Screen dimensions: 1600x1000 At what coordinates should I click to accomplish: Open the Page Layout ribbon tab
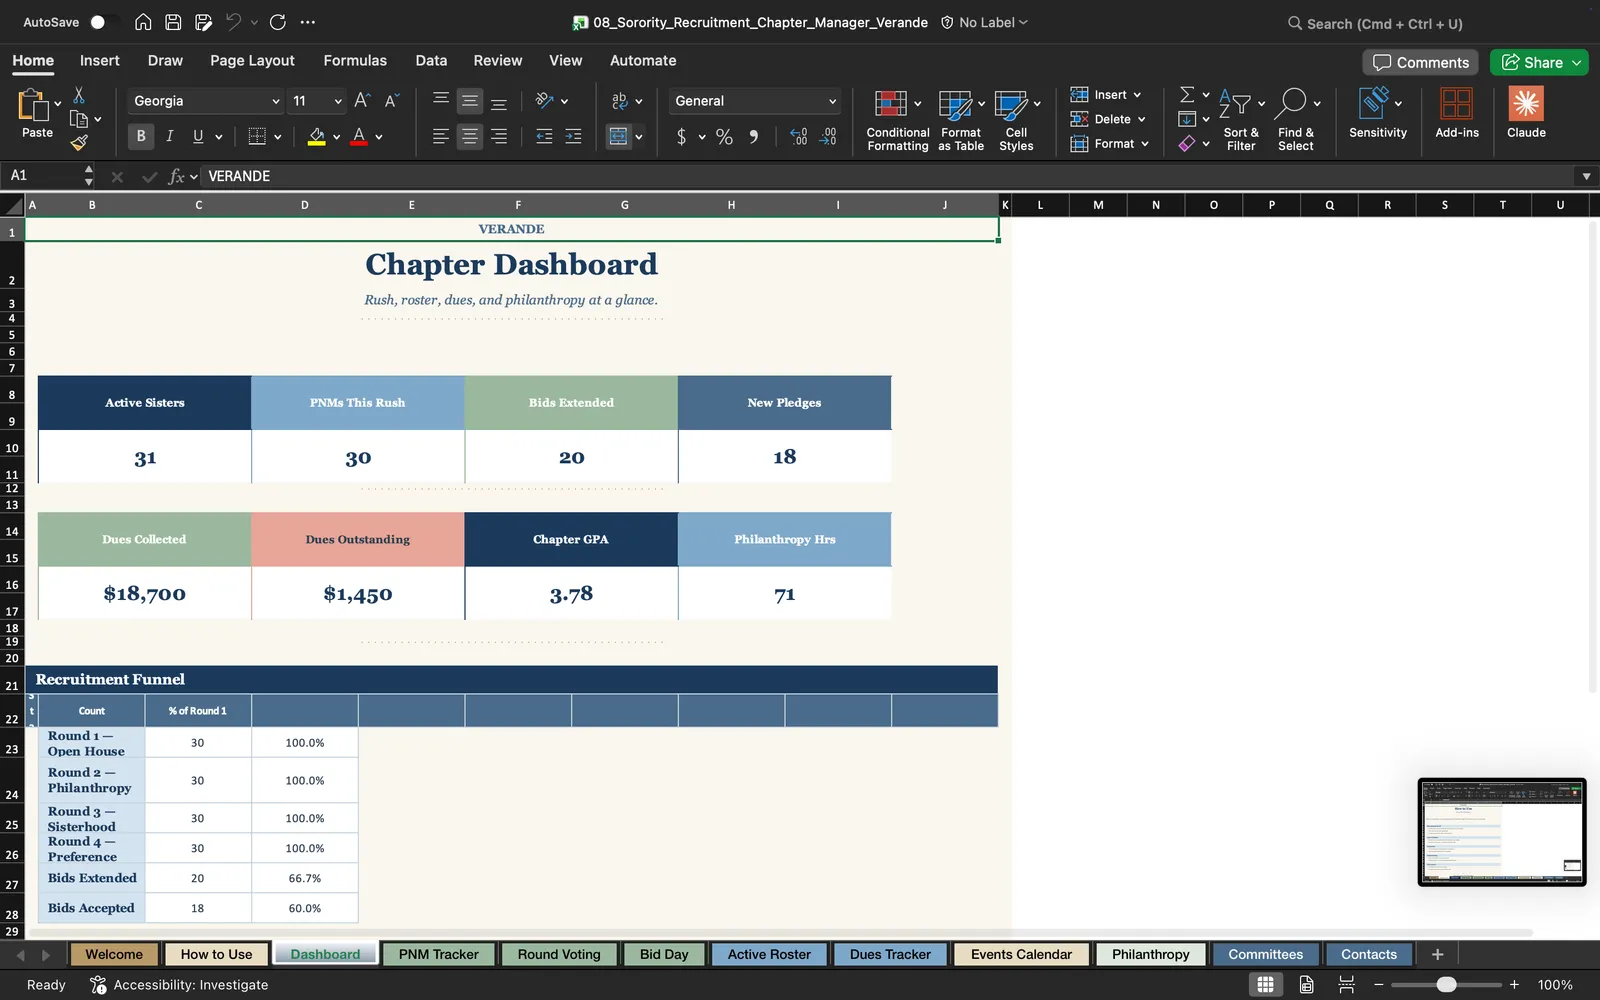pos(252,60)
